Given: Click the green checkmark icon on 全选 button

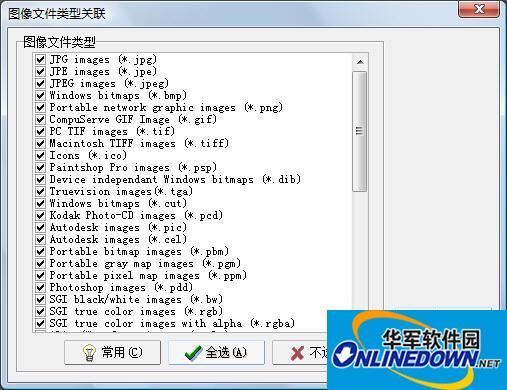Looking at the screenshot, I should [193, 353].
